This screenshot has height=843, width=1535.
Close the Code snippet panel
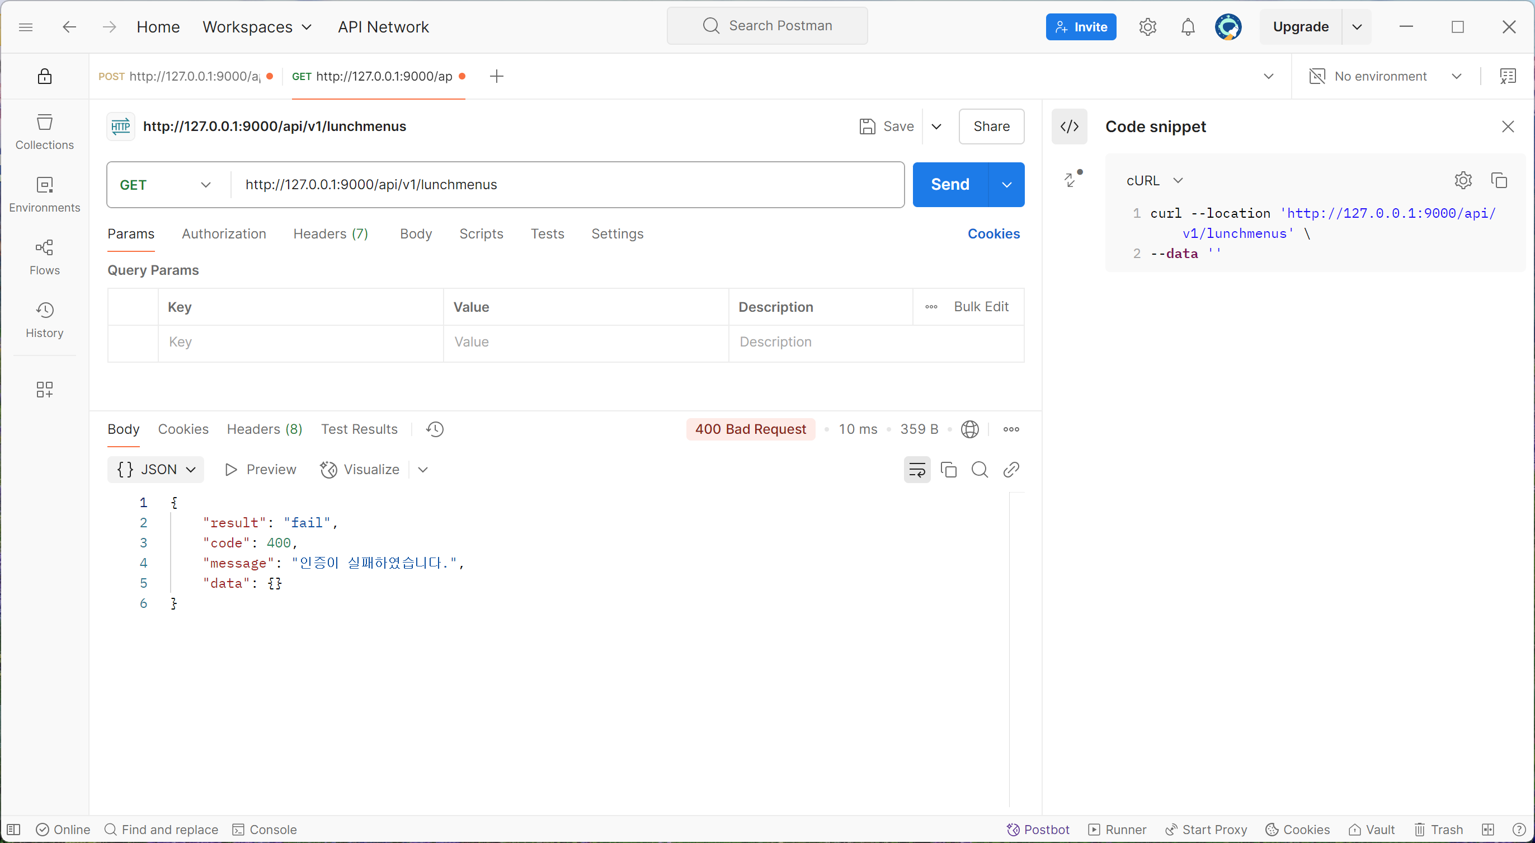click(x=1508, y=127)
